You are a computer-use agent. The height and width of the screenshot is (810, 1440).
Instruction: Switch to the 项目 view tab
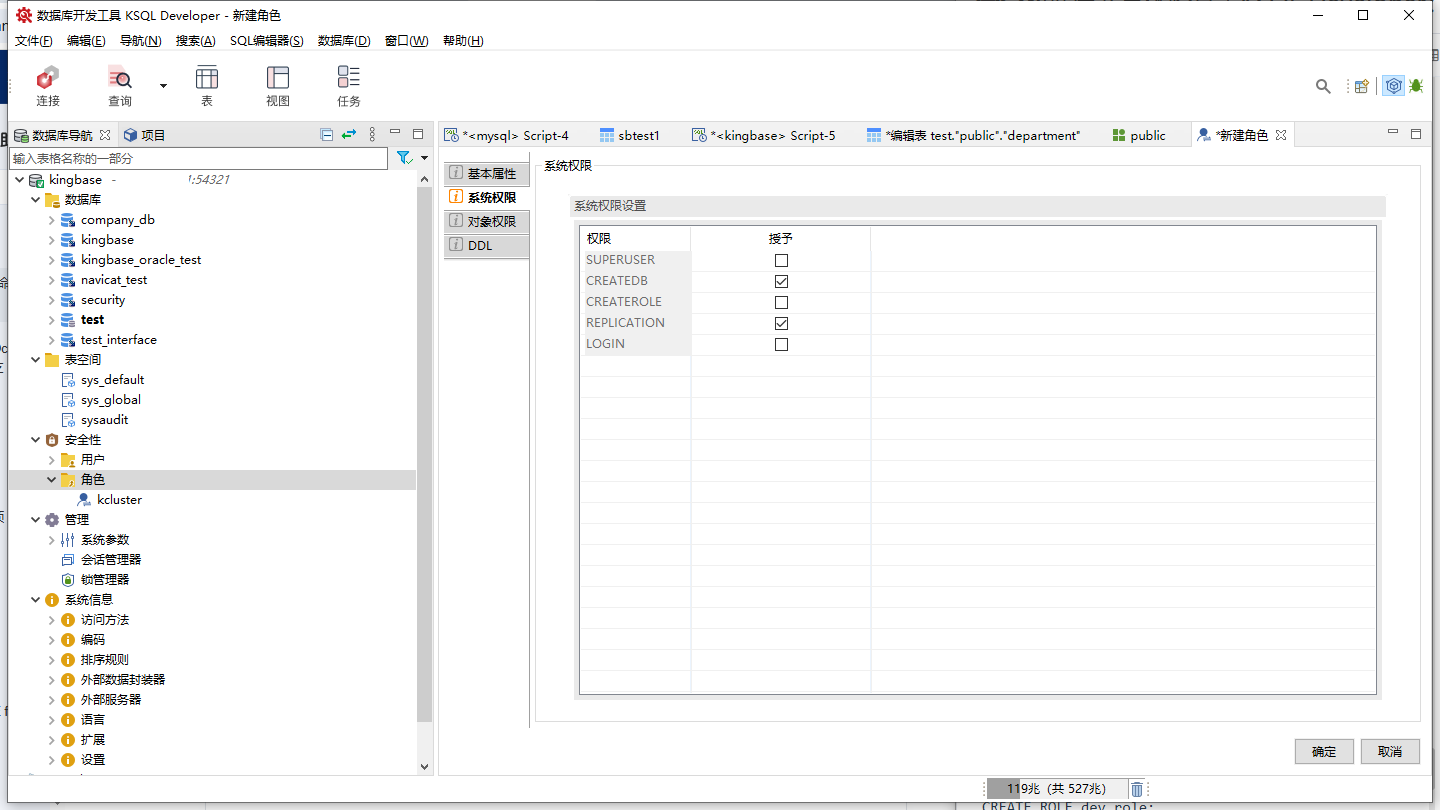tap(144, 135)
